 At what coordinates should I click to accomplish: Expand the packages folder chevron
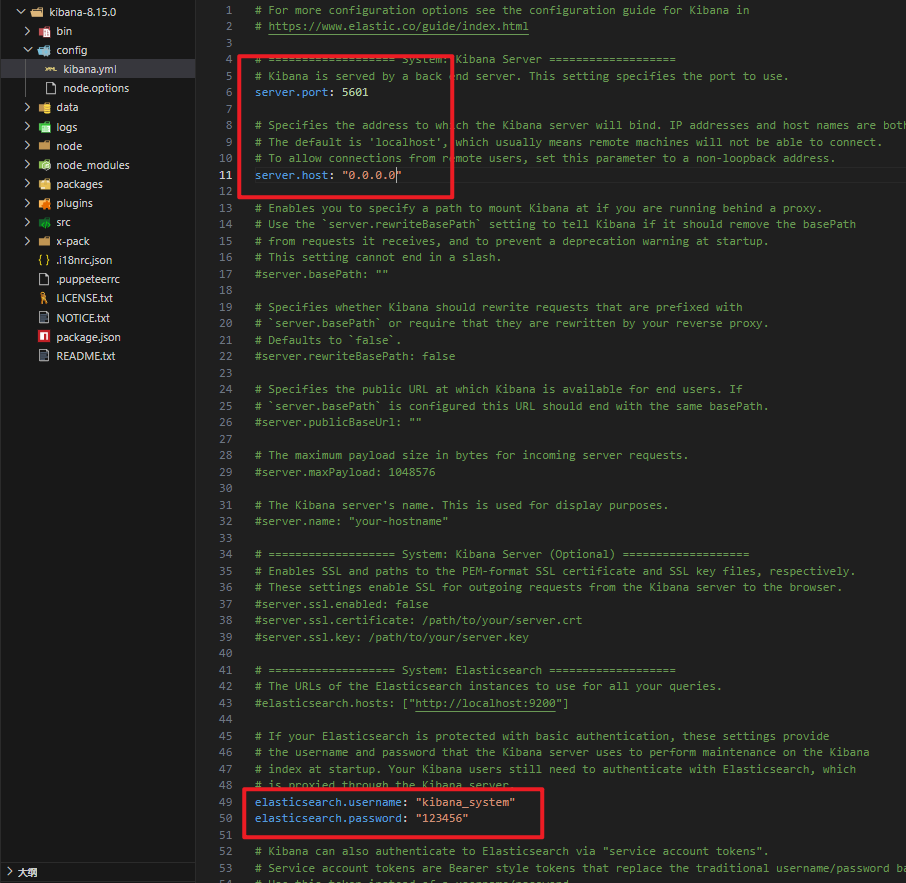coord(27,183)
